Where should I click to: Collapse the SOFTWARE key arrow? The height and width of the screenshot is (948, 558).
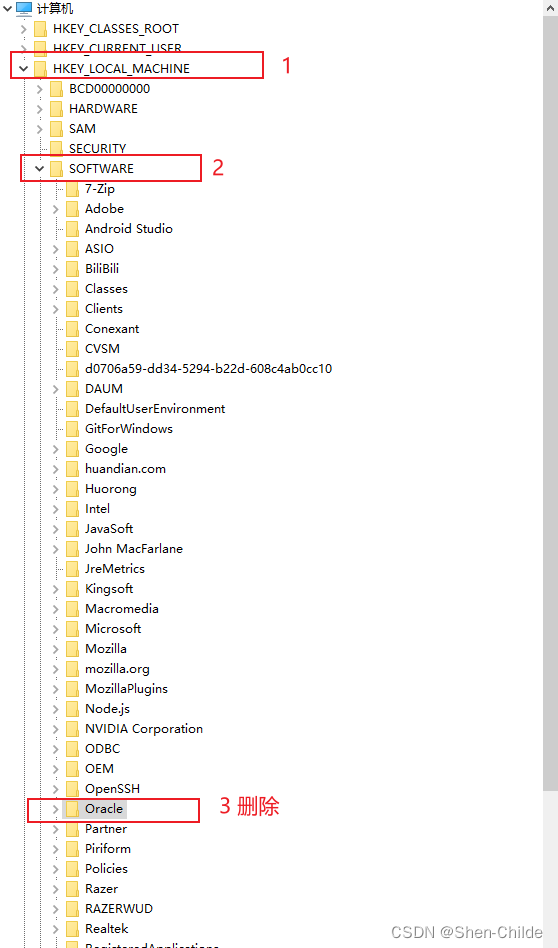point(40,169)
